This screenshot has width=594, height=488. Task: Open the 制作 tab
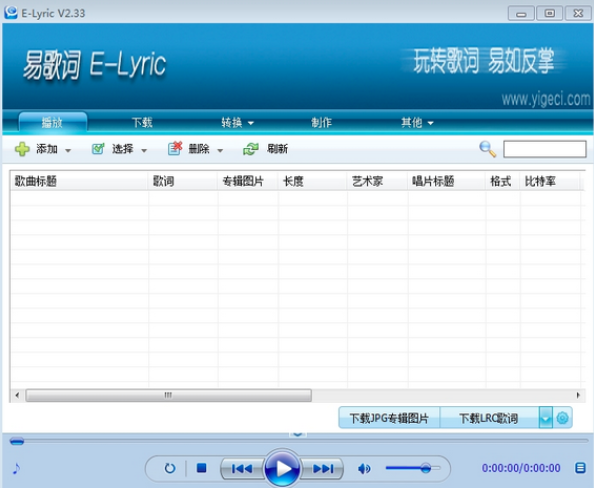[x=321, y=122]
